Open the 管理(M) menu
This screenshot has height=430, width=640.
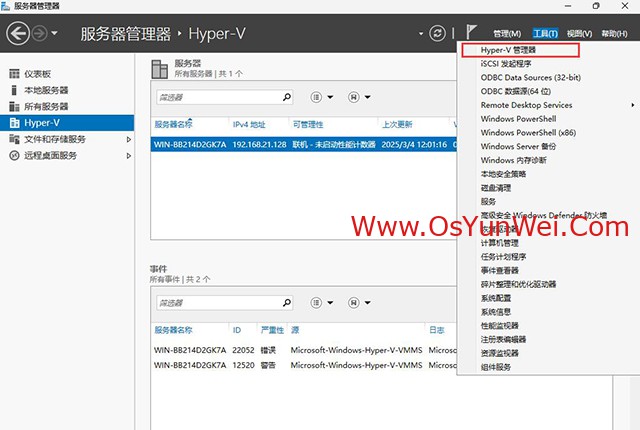point(507,33)
